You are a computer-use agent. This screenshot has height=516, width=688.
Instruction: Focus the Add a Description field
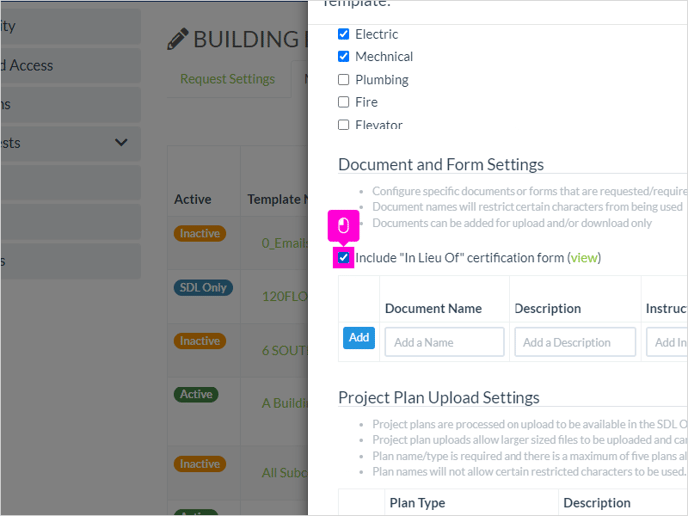pyautogui.click(x=575, y=342)
